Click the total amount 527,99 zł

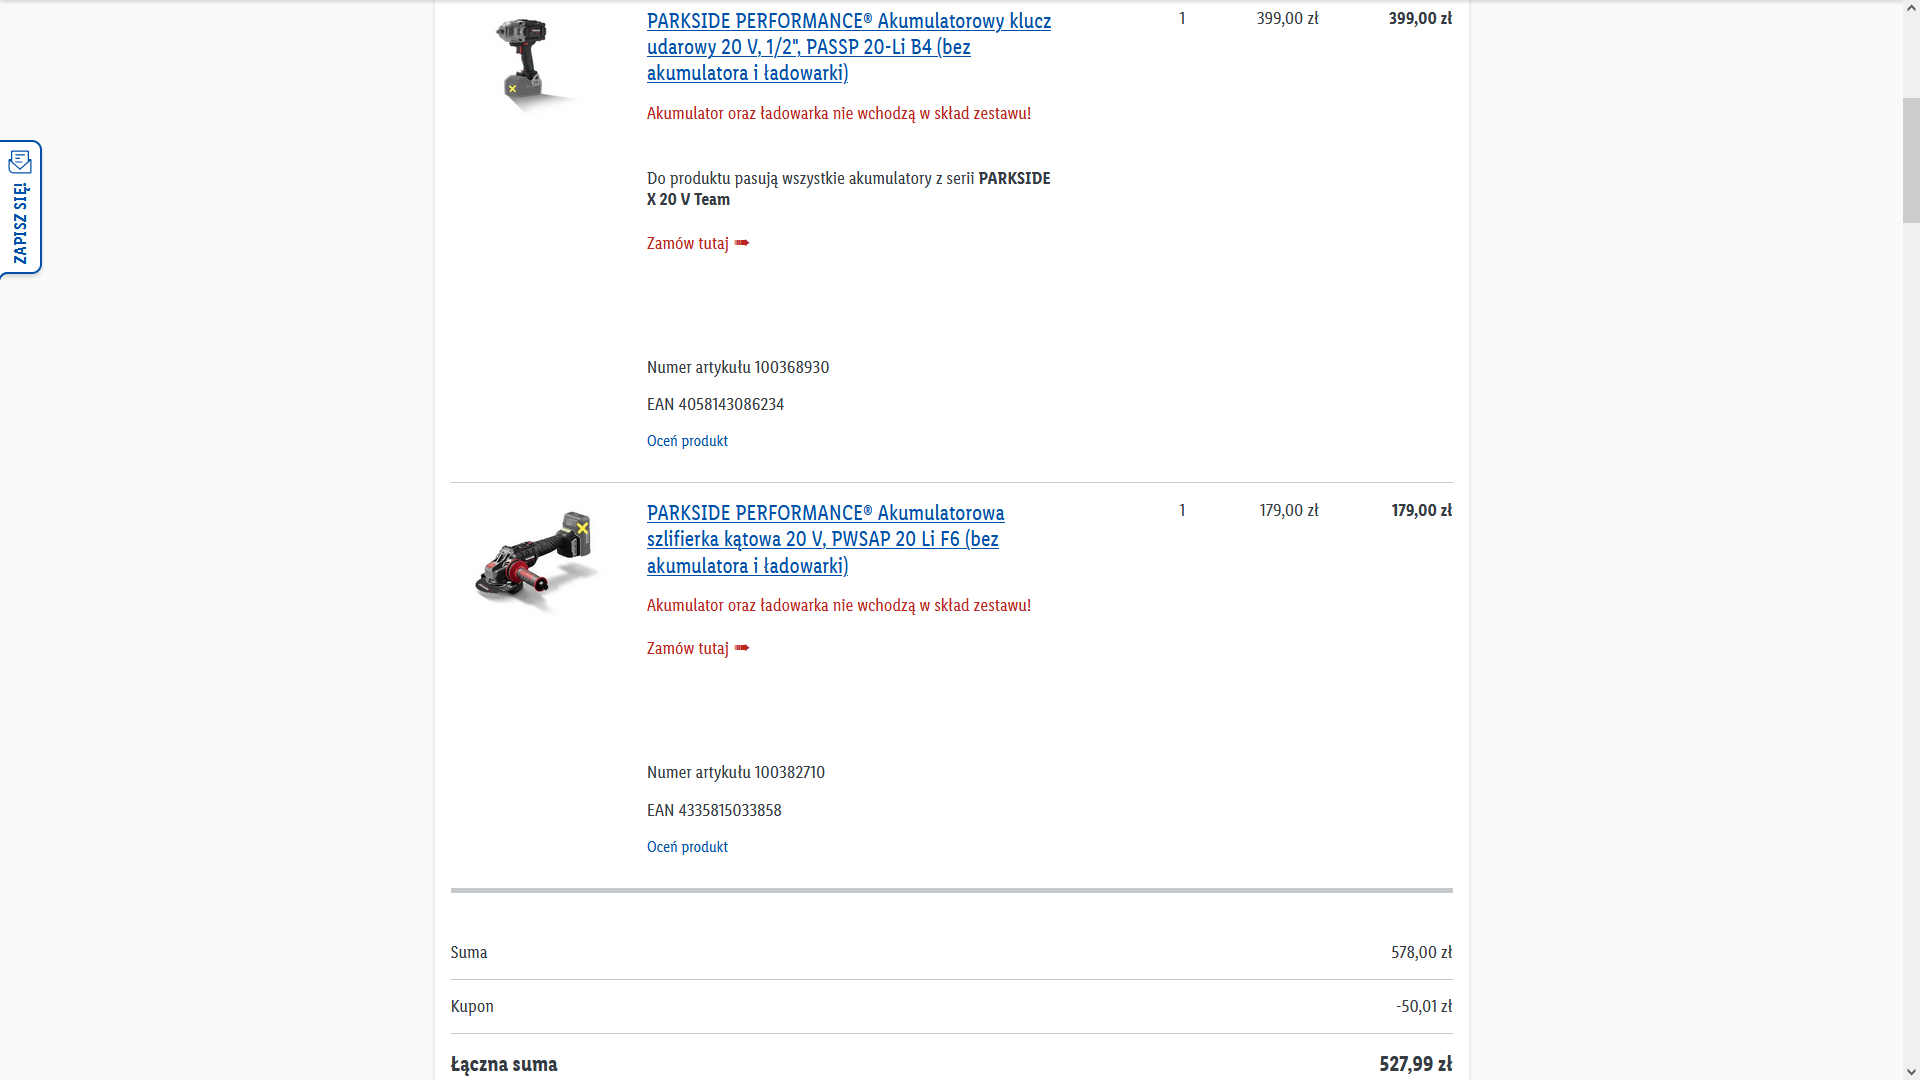click(1415, 1064)
